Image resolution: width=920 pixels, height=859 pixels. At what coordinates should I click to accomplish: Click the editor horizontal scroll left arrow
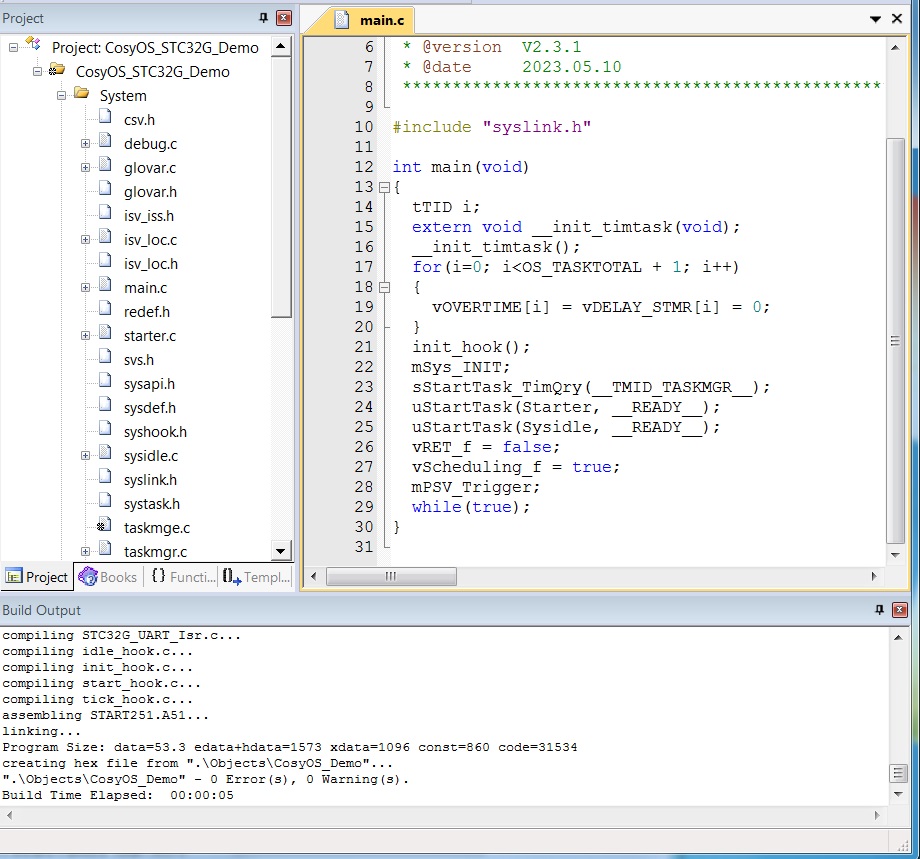pyautogui.click(x=314, y=576)
